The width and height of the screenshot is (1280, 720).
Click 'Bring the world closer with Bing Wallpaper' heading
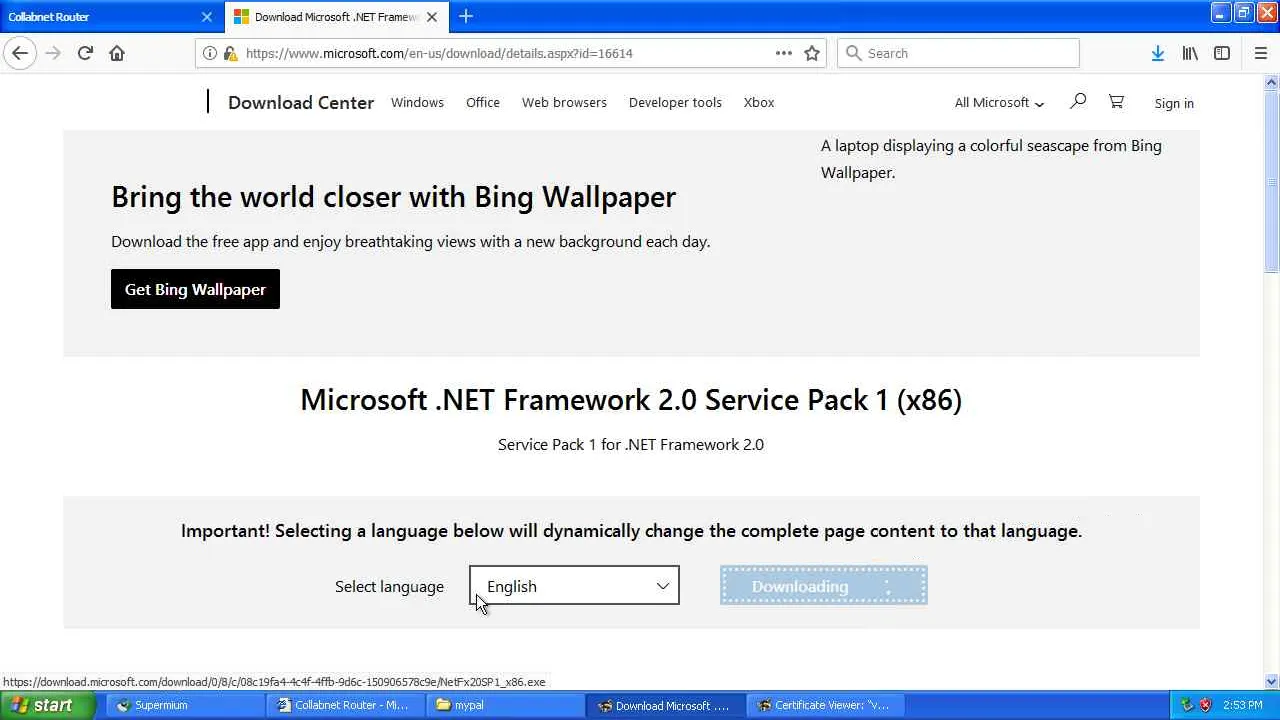click(x=393, y=197)
